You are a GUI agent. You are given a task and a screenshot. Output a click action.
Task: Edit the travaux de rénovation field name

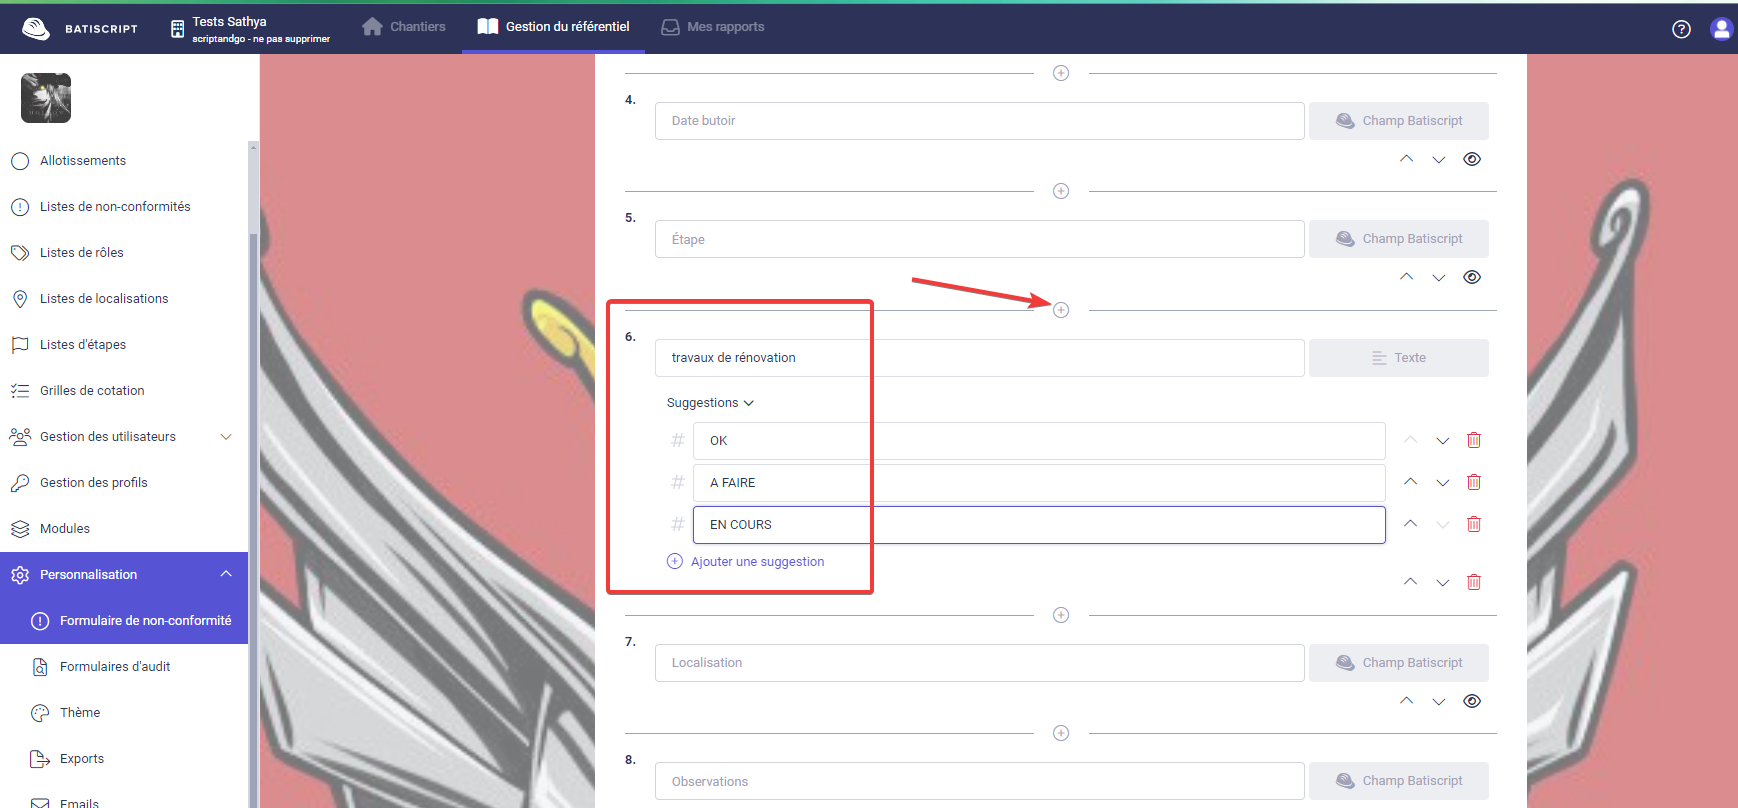(x=980, y=358)
